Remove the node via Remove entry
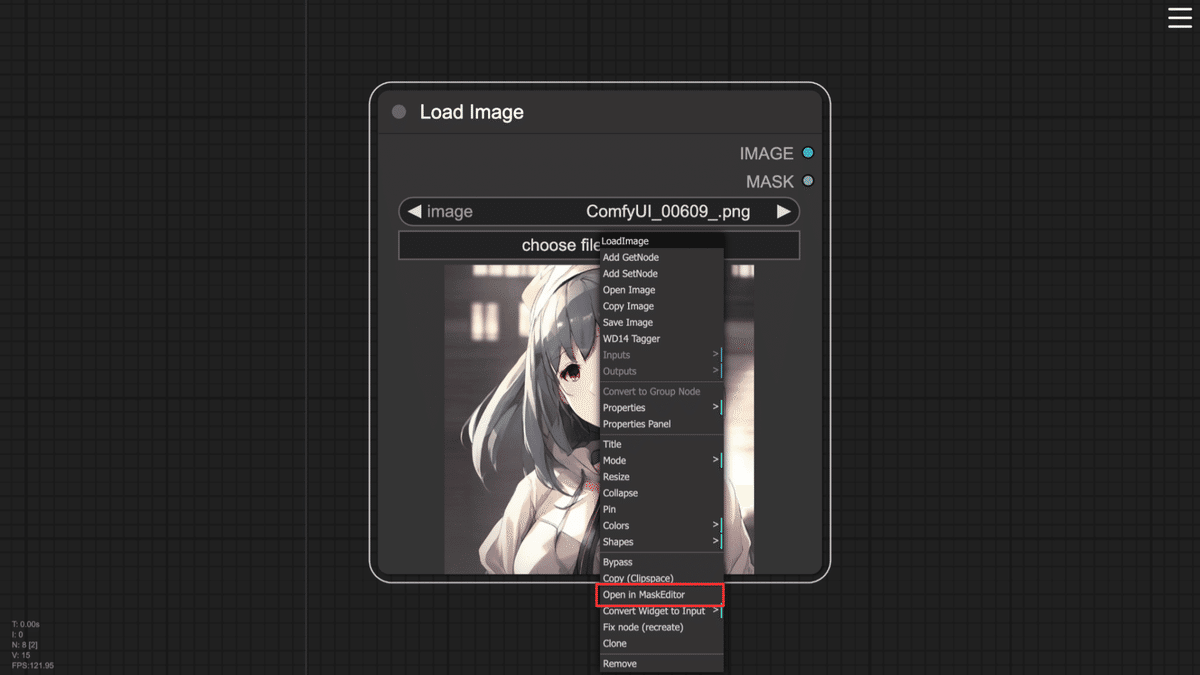Viewport: 1200px width, 675px height. [x=661, y=663]
